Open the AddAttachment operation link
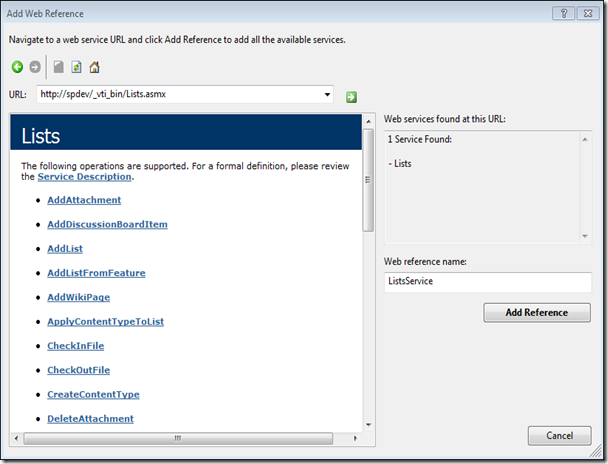 click(84, 200)
